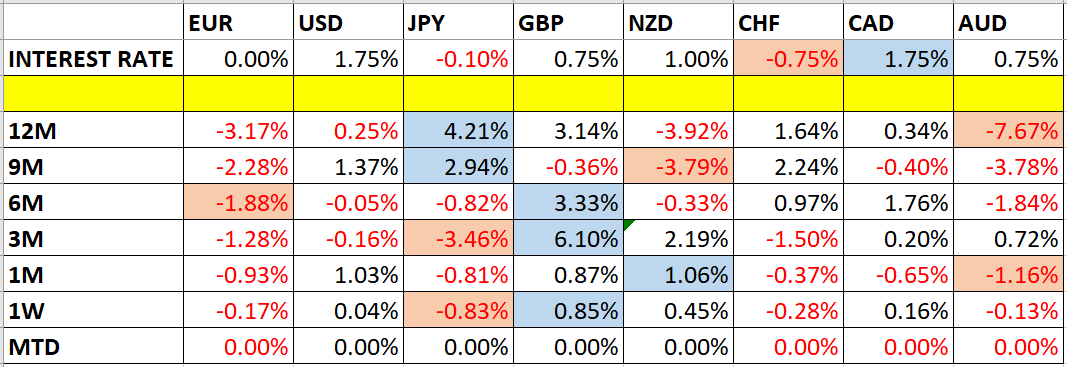Select the AUD 12M cell -7.67%

click(1008, 131)
